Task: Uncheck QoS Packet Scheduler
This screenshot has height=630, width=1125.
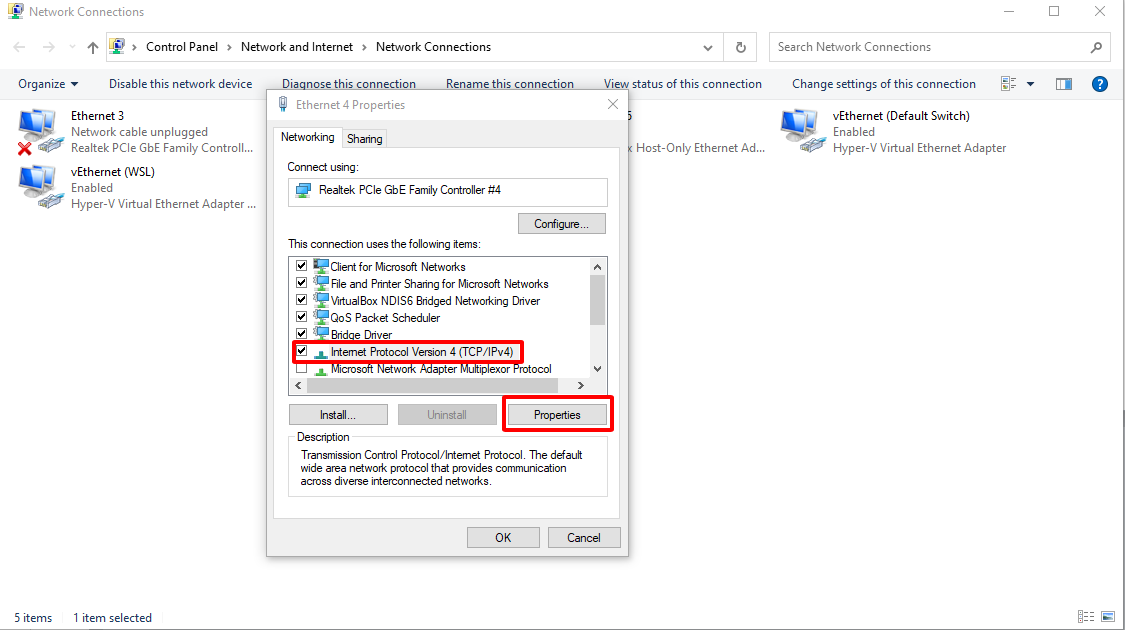Action: pyautogui.click(x=301, y=317)
